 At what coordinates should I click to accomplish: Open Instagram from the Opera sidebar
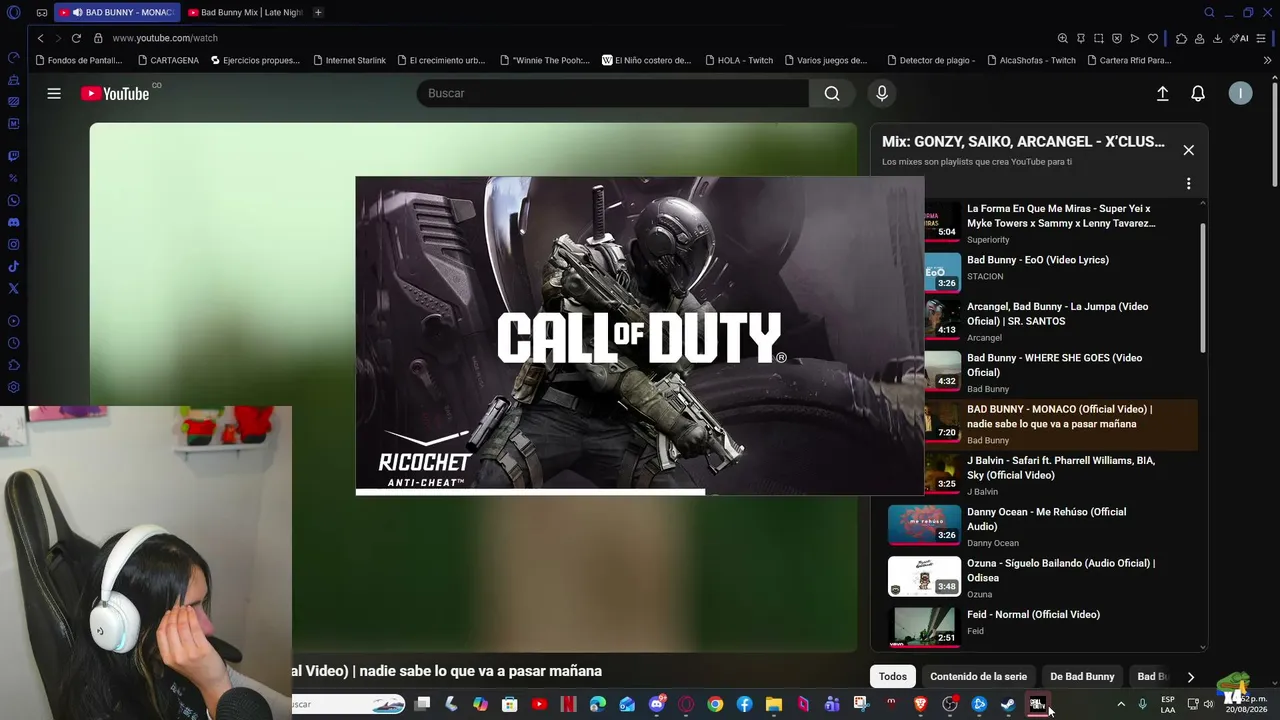(14, 244)
